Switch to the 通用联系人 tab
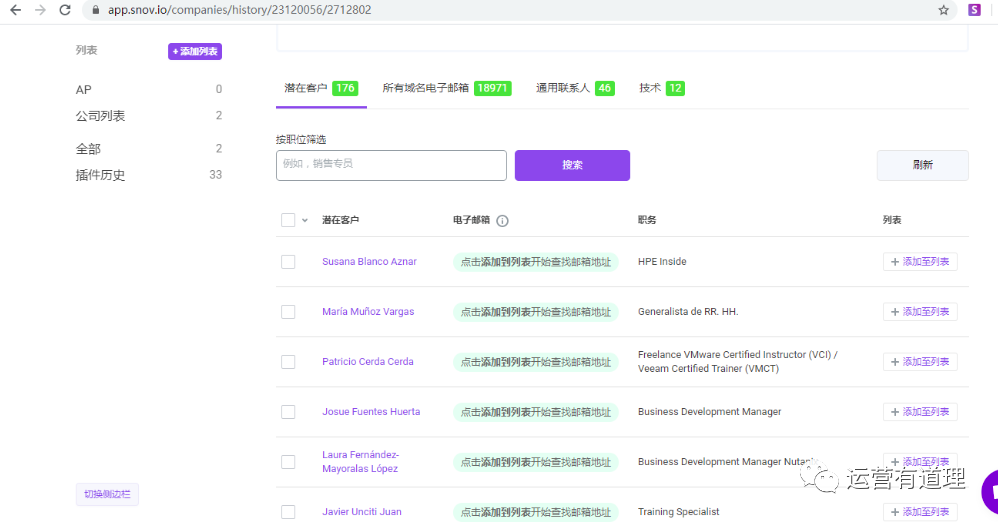This screenshot has width=998, height=522. tap(574, 88)
